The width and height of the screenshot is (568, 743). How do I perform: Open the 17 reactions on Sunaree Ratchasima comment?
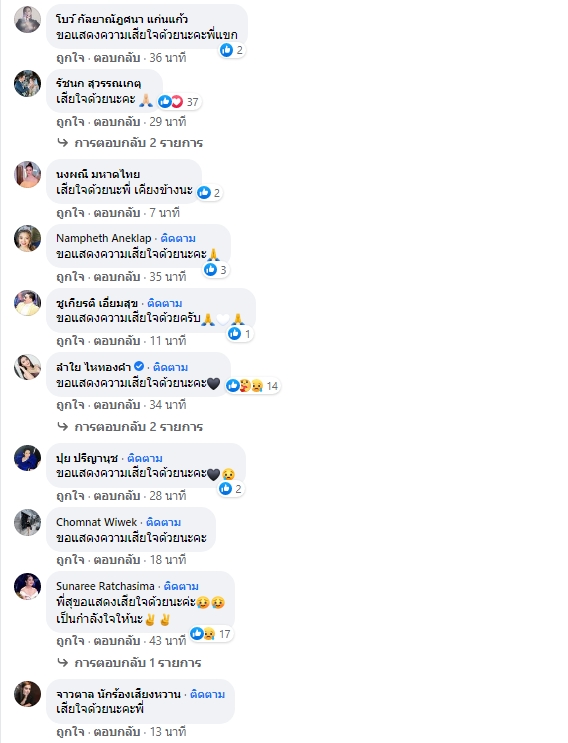[211, 634]
